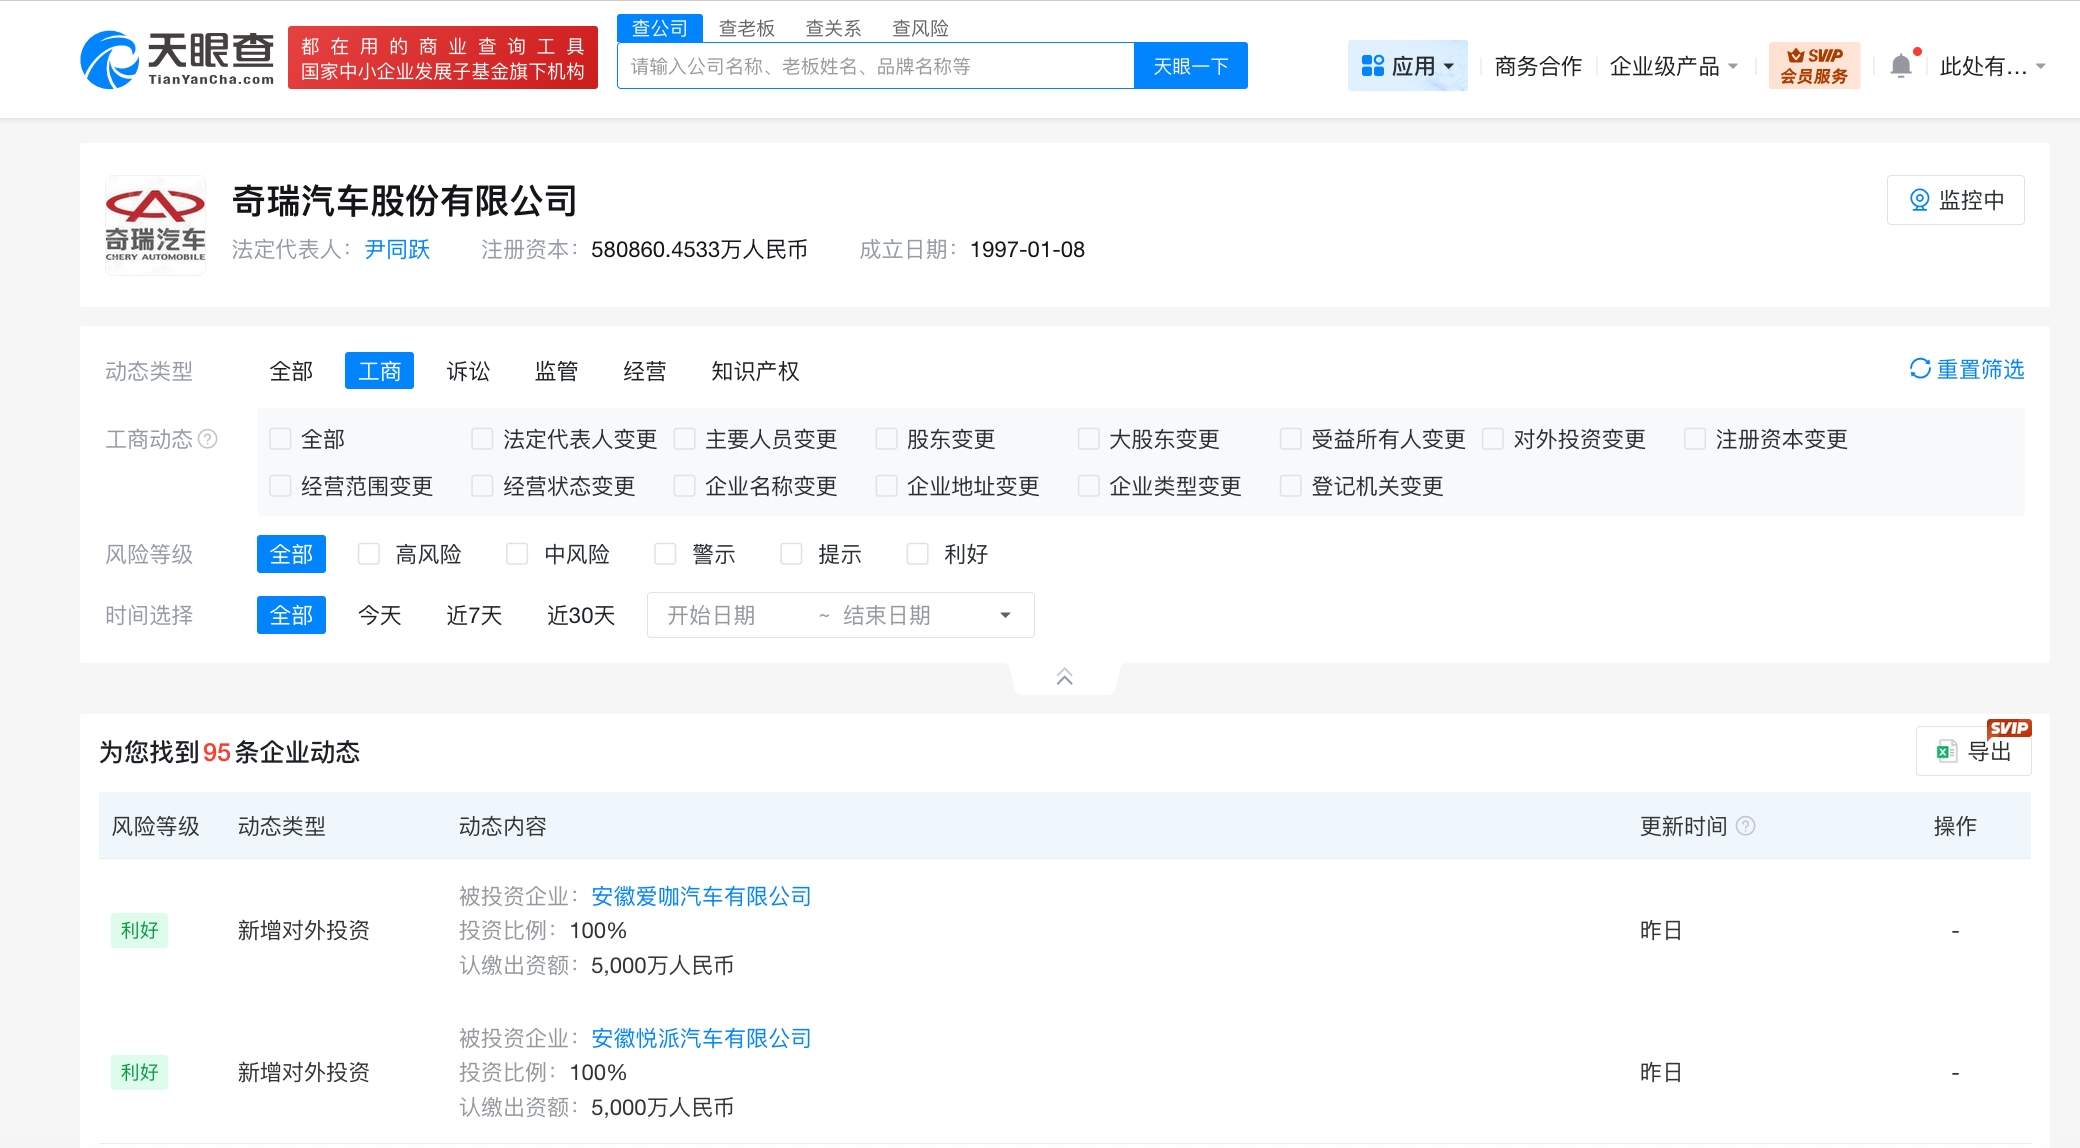The image size is (2080, 1148).
Task: Switch to the 诉讼 dynamic type tab
Action: [x=468, y=371]
